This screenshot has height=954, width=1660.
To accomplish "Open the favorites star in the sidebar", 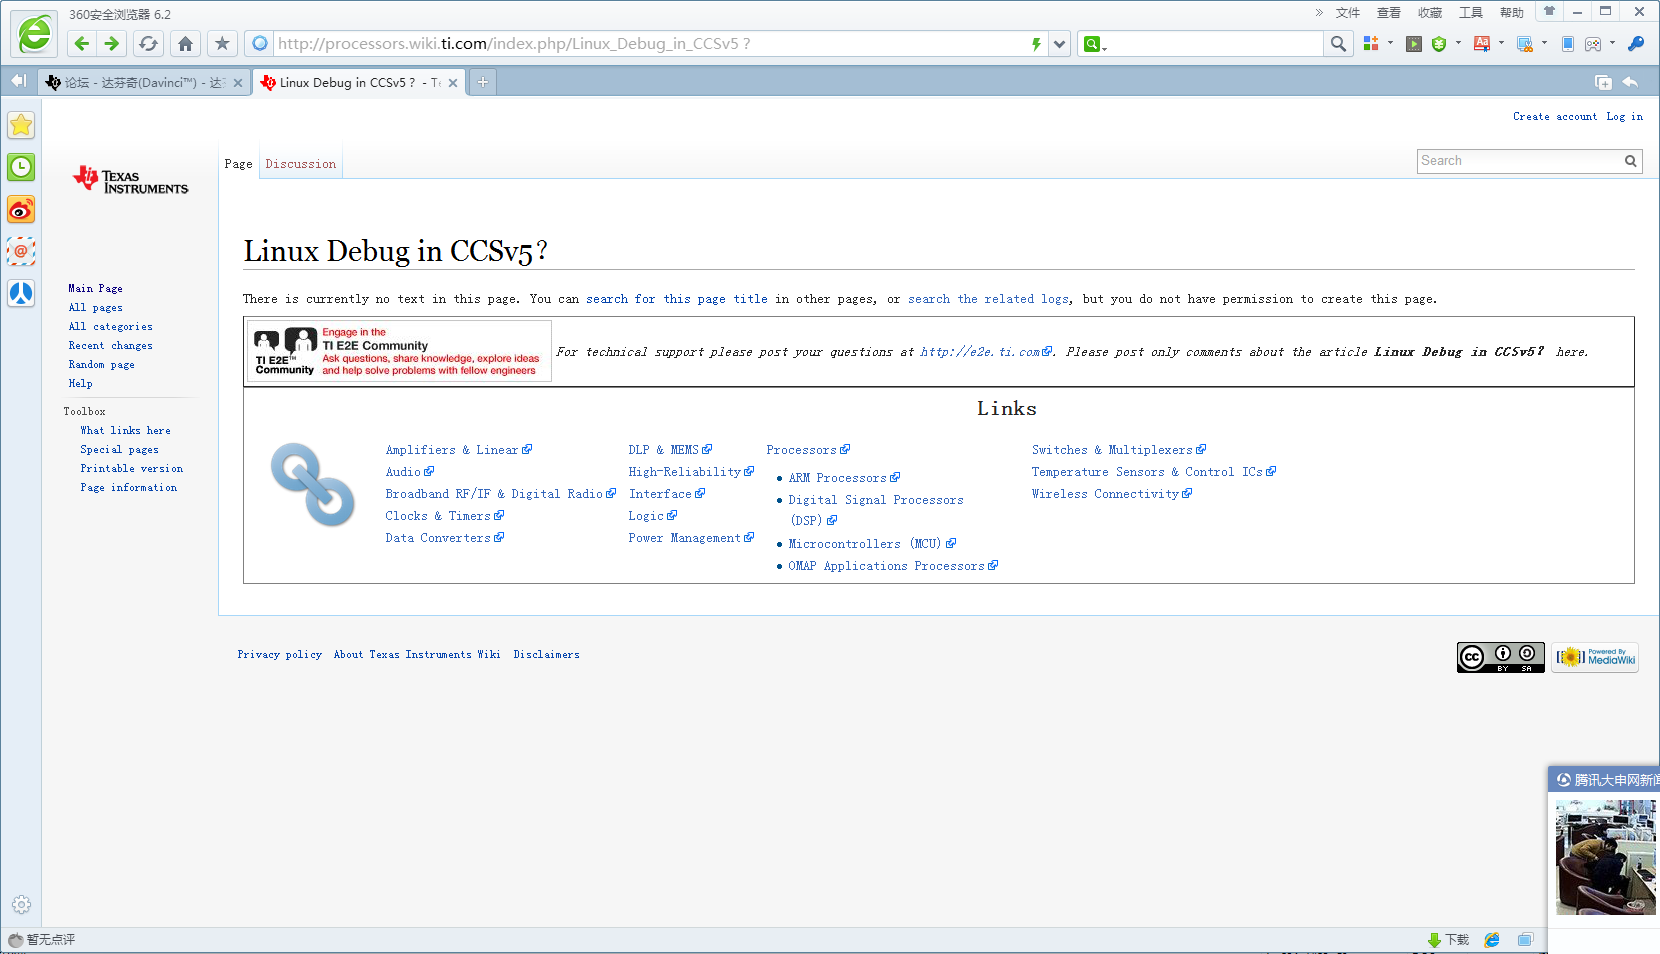I will [21, 125].
